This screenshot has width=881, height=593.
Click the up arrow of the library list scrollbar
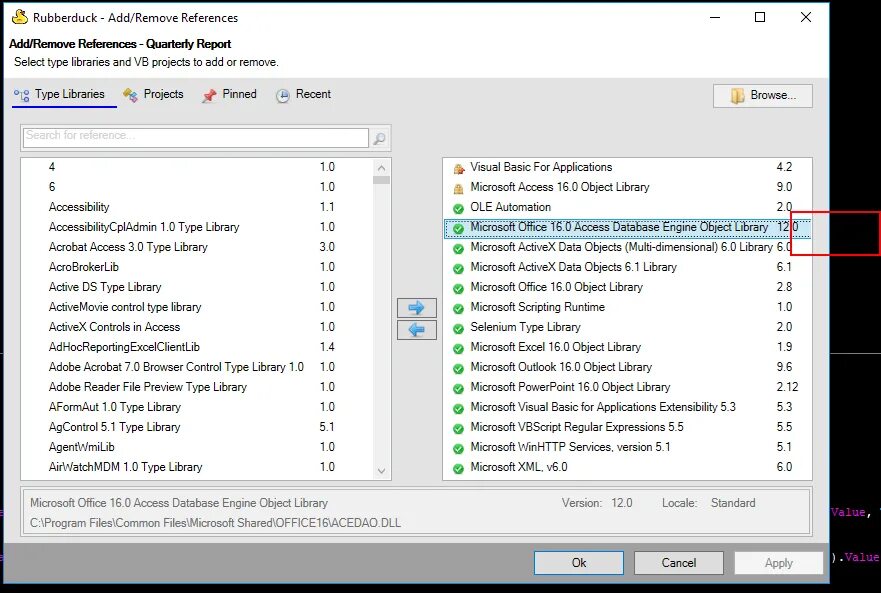coord(382,168)
